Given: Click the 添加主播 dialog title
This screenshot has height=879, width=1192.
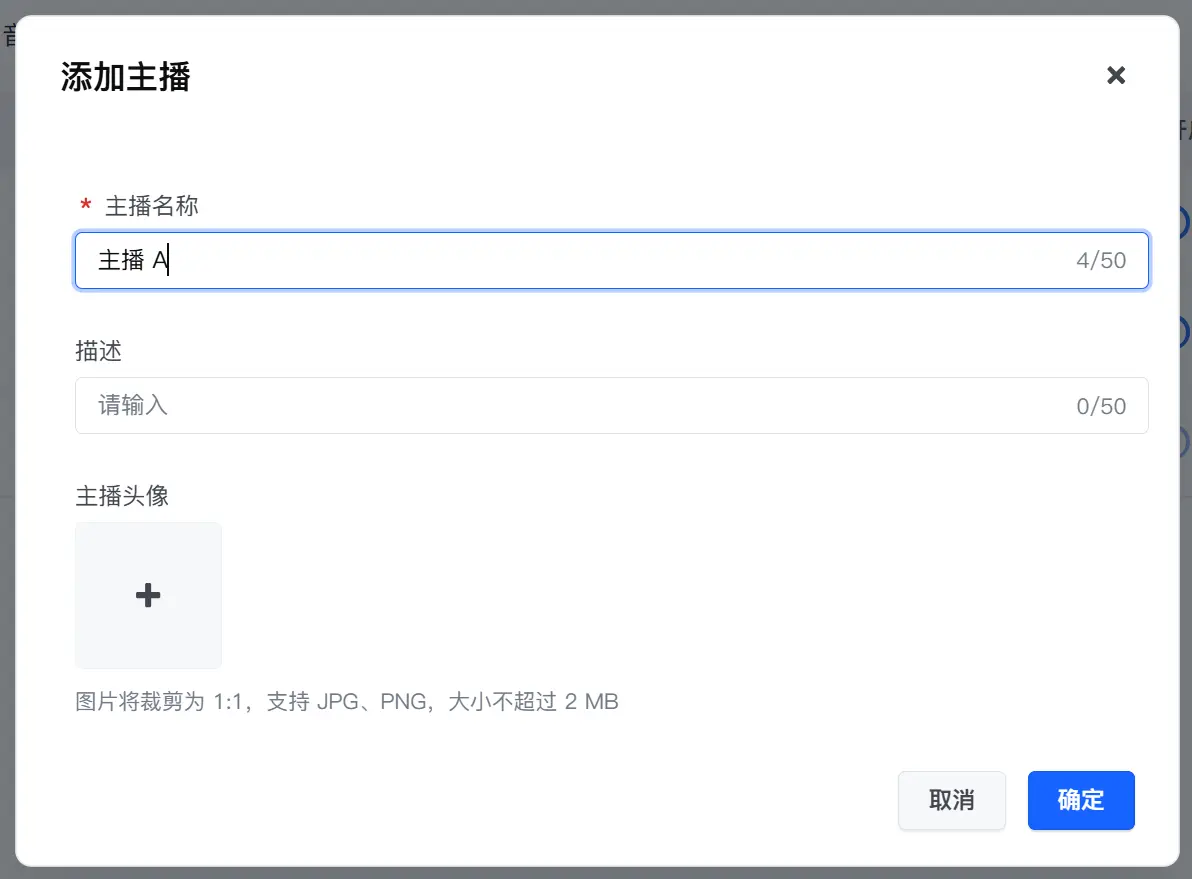Looking at the screenshot, I should point(125,77).
